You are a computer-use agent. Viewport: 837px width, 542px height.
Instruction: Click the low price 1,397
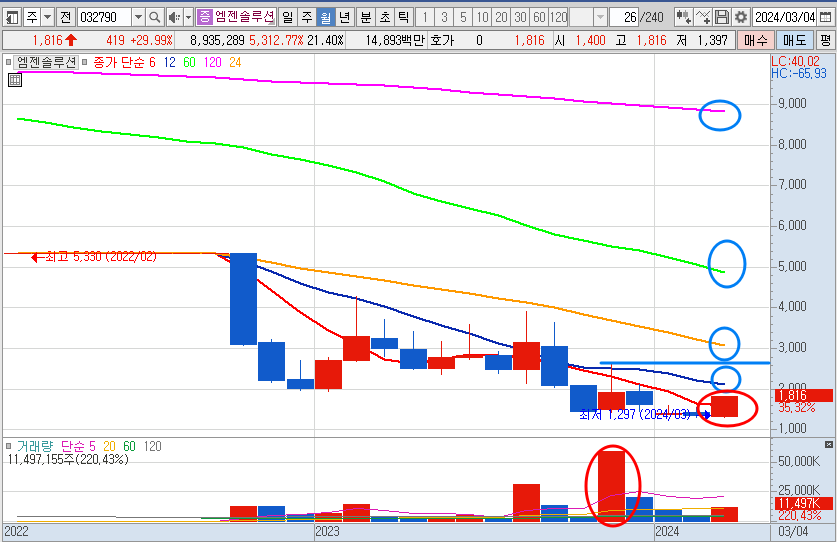(713, 41)
